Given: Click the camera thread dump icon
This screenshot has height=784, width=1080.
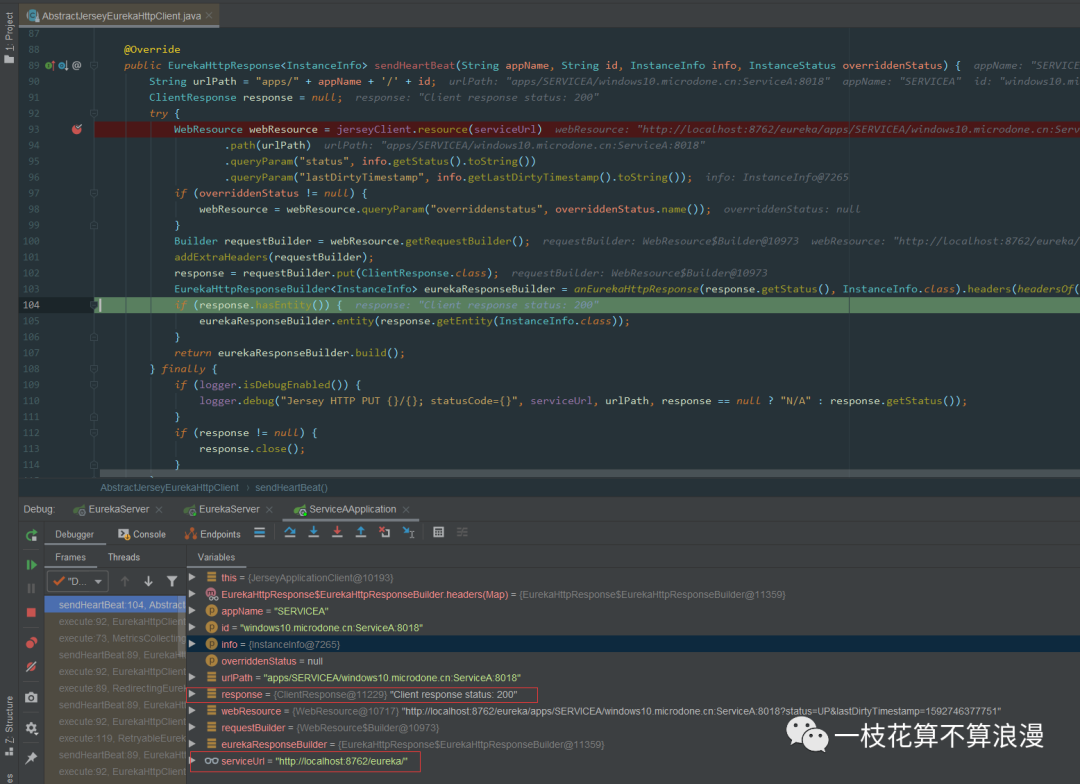Looking at the screenshot, I should click(x=31, y=697).
